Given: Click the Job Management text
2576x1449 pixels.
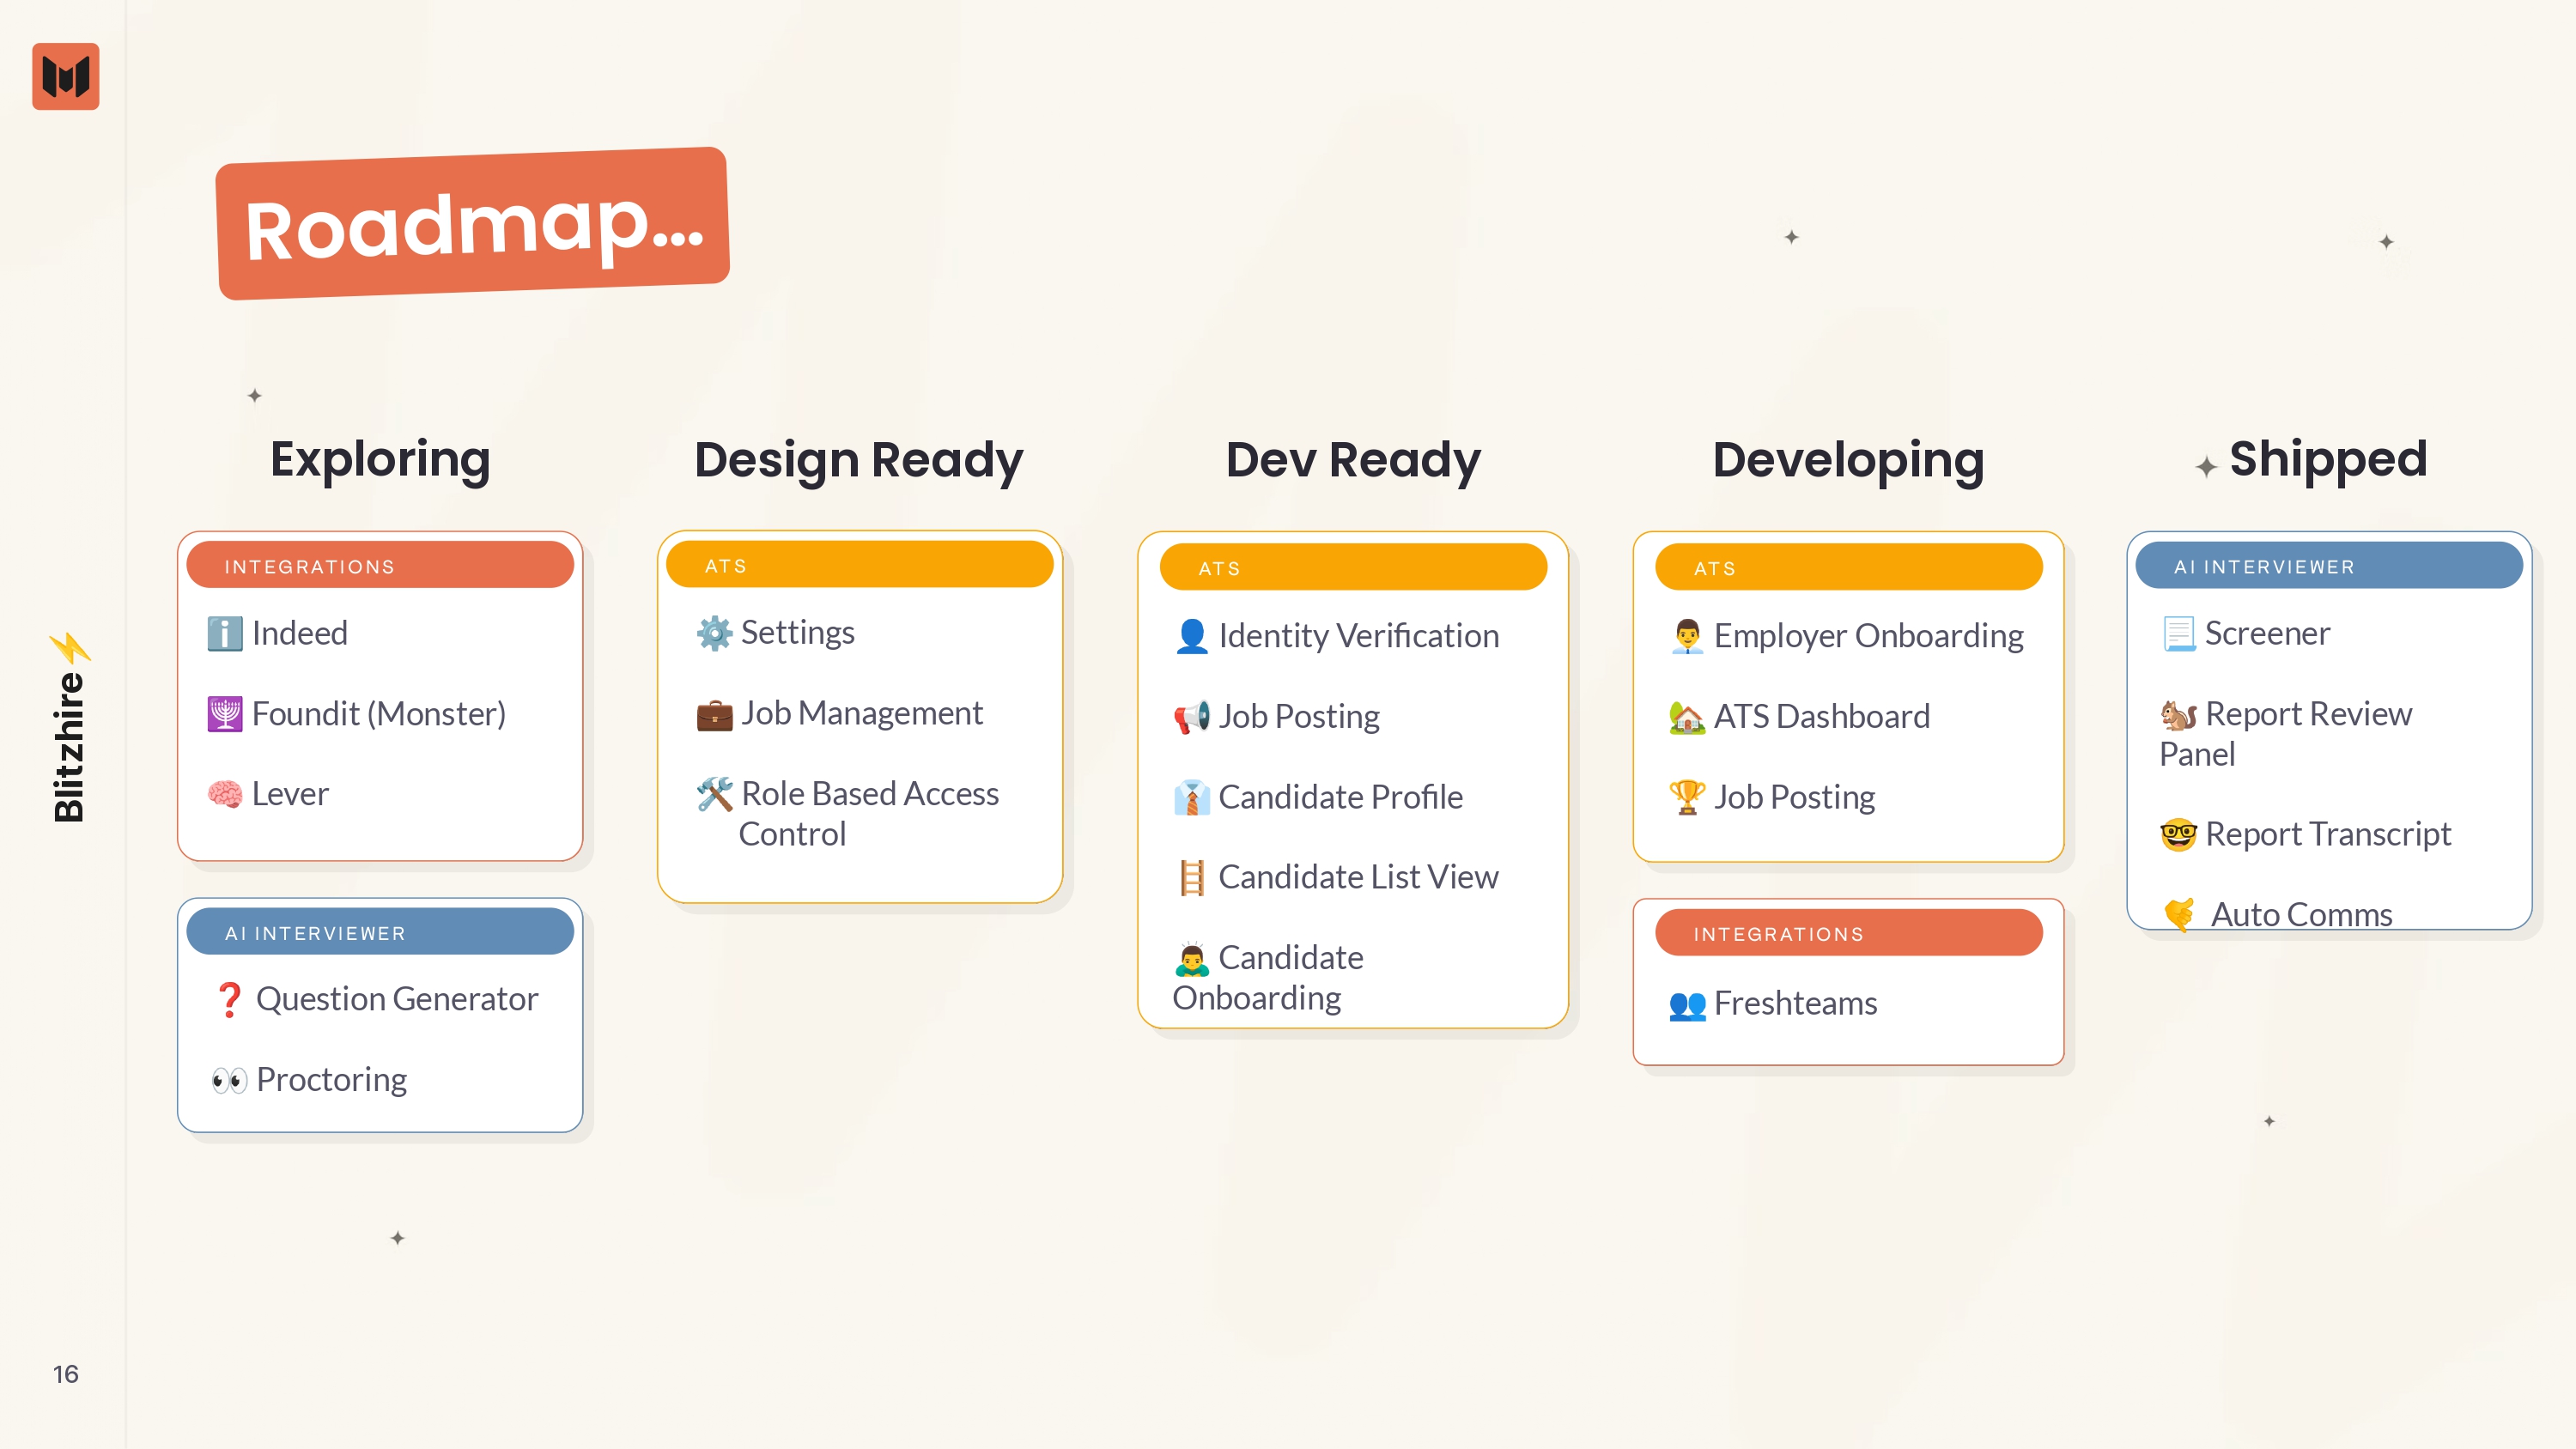Looking at the screenshot, I should (862, 713).
